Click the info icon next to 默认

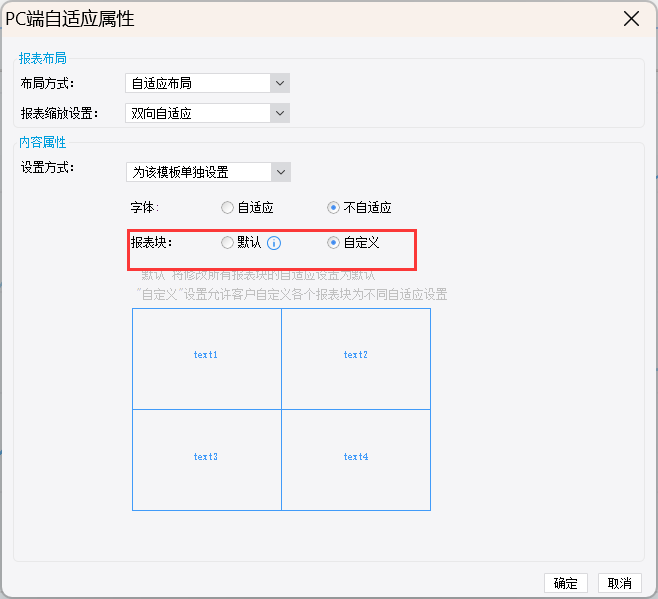274,243
